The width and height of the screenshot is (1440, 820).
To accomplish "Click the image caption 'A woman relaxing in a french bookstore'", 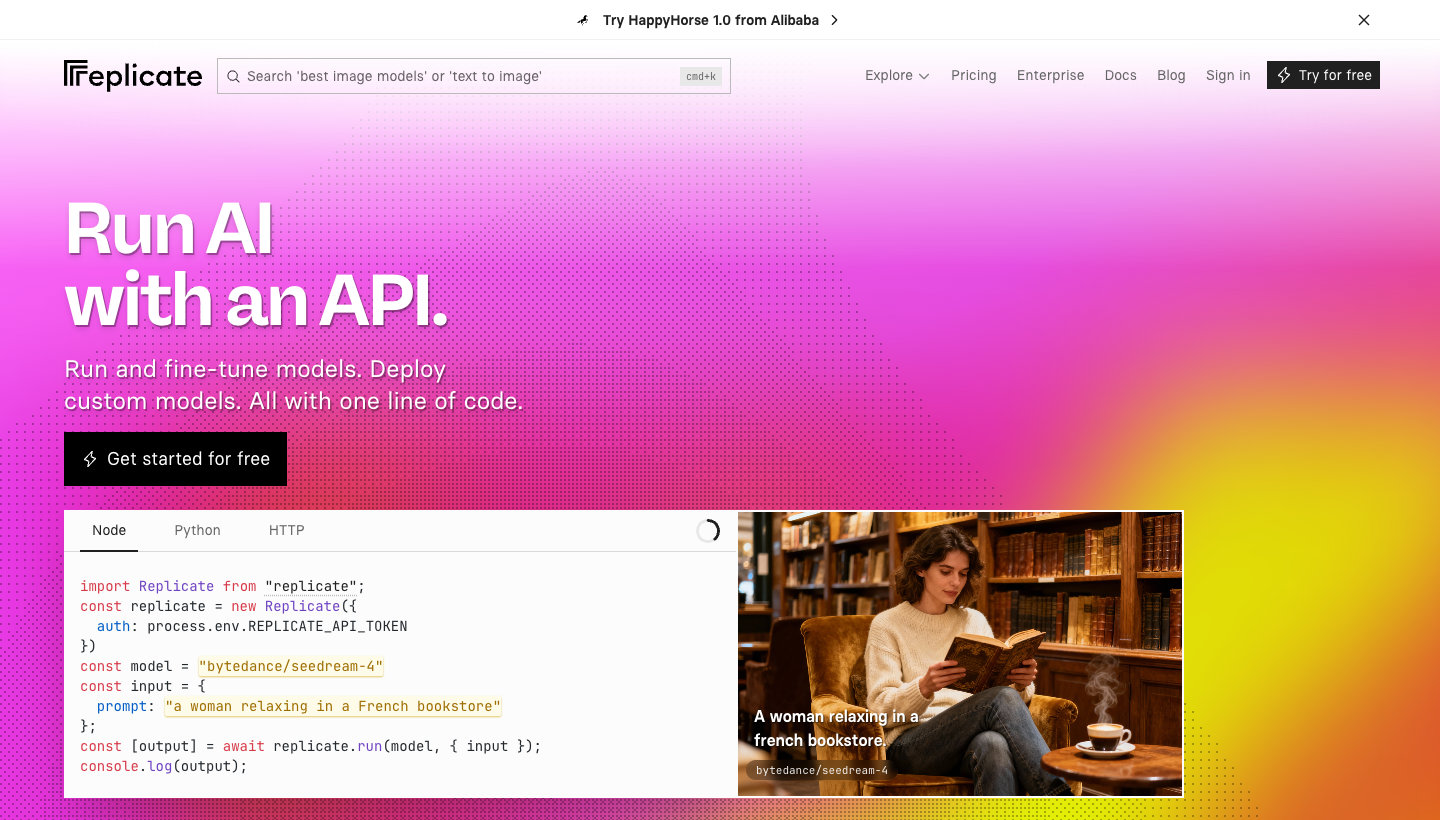I will pos(836,728).
